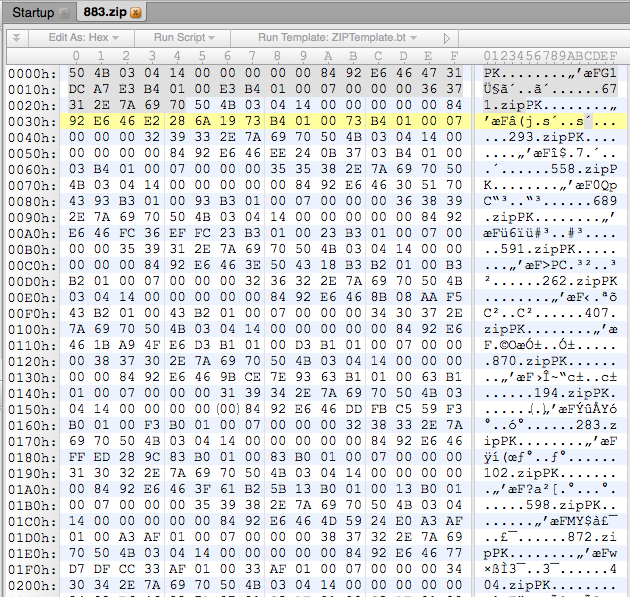This screenshot has height=597, width=630.
Task: Click ASCII text '1.zipPK' in row 0020h
Action: [x=513, y=105]
